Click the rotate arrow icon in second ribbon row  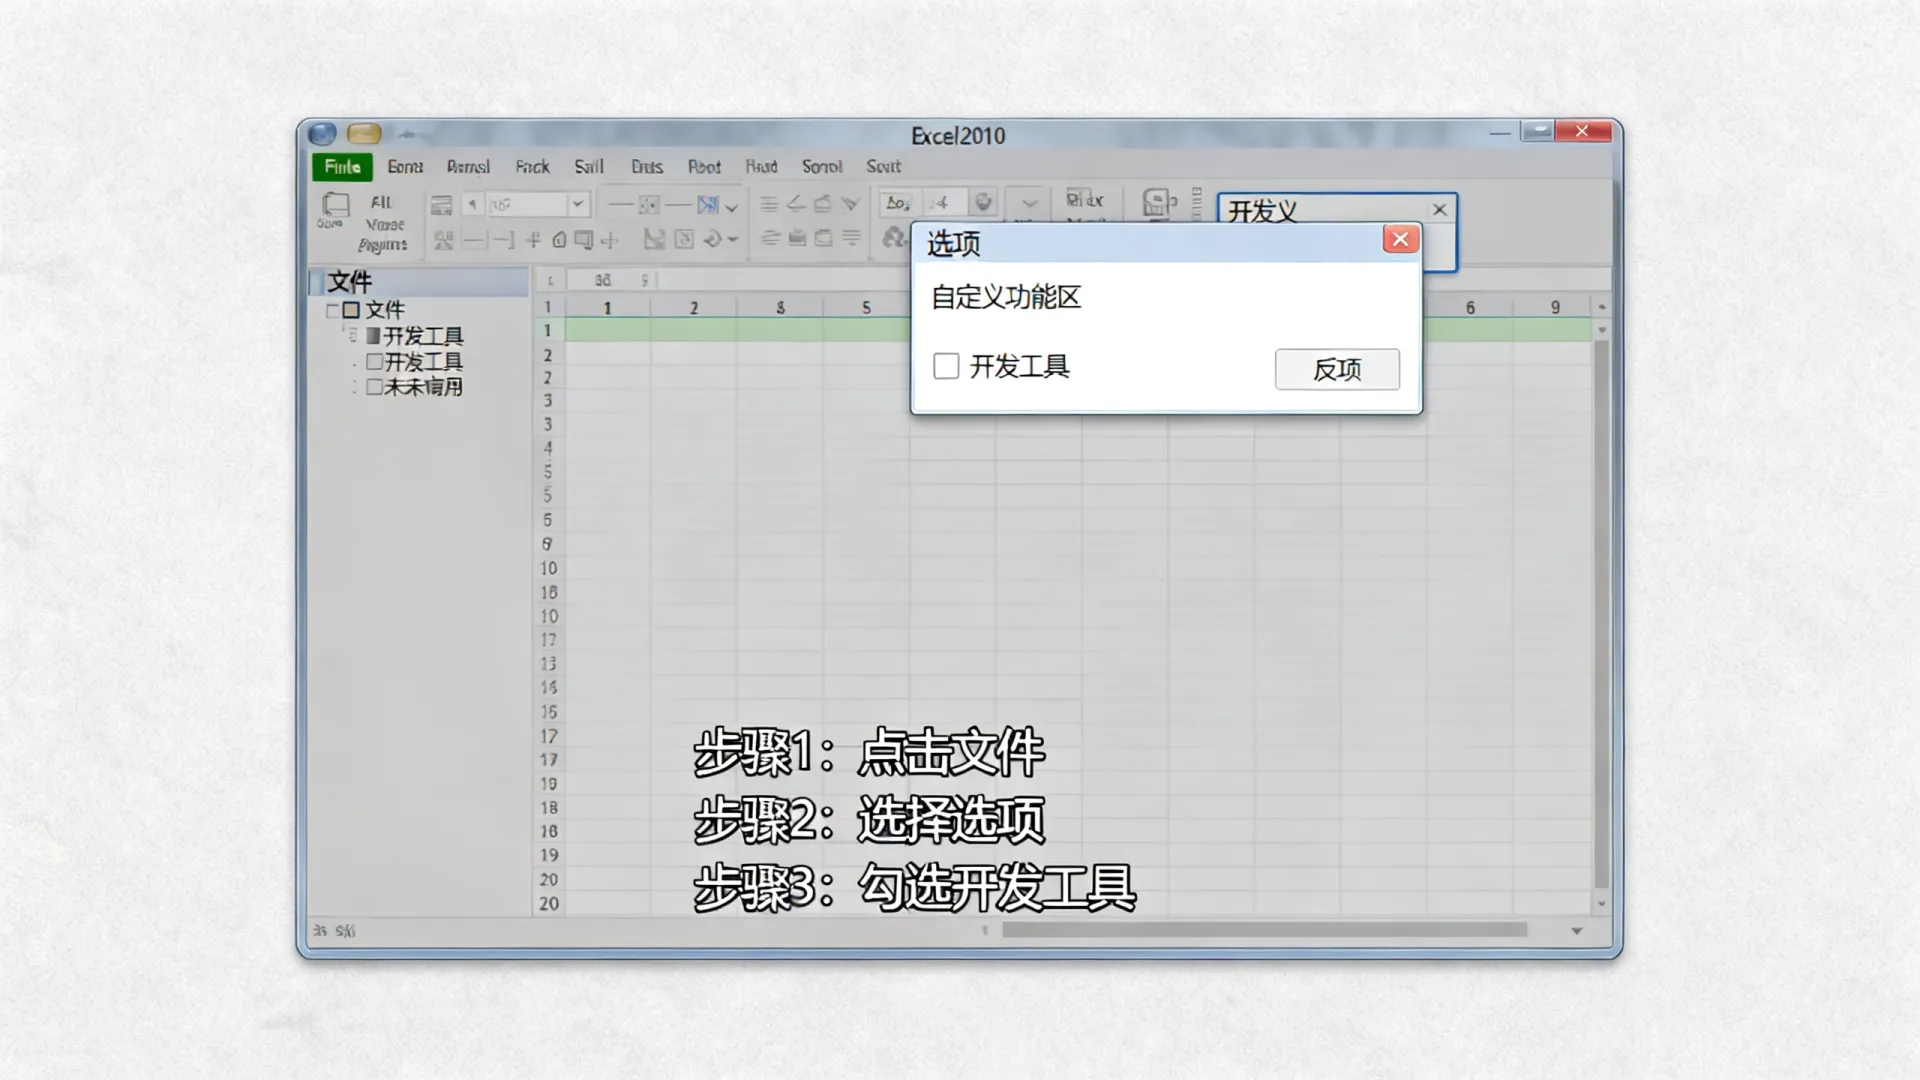(x=712, y=239)
